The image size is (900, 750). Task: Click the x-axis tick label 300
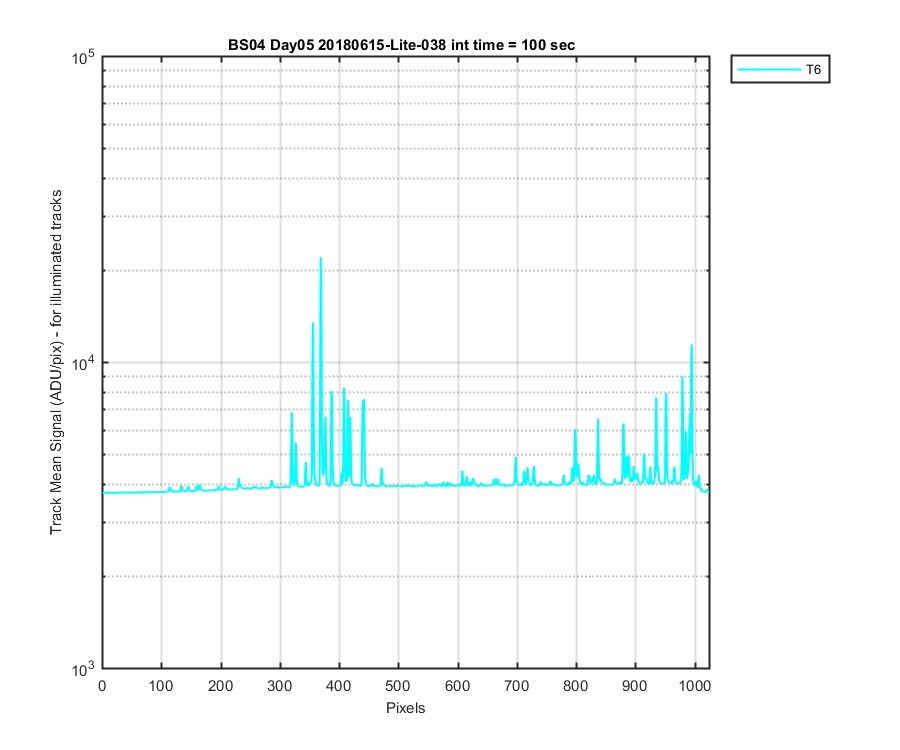click(280, 686)
